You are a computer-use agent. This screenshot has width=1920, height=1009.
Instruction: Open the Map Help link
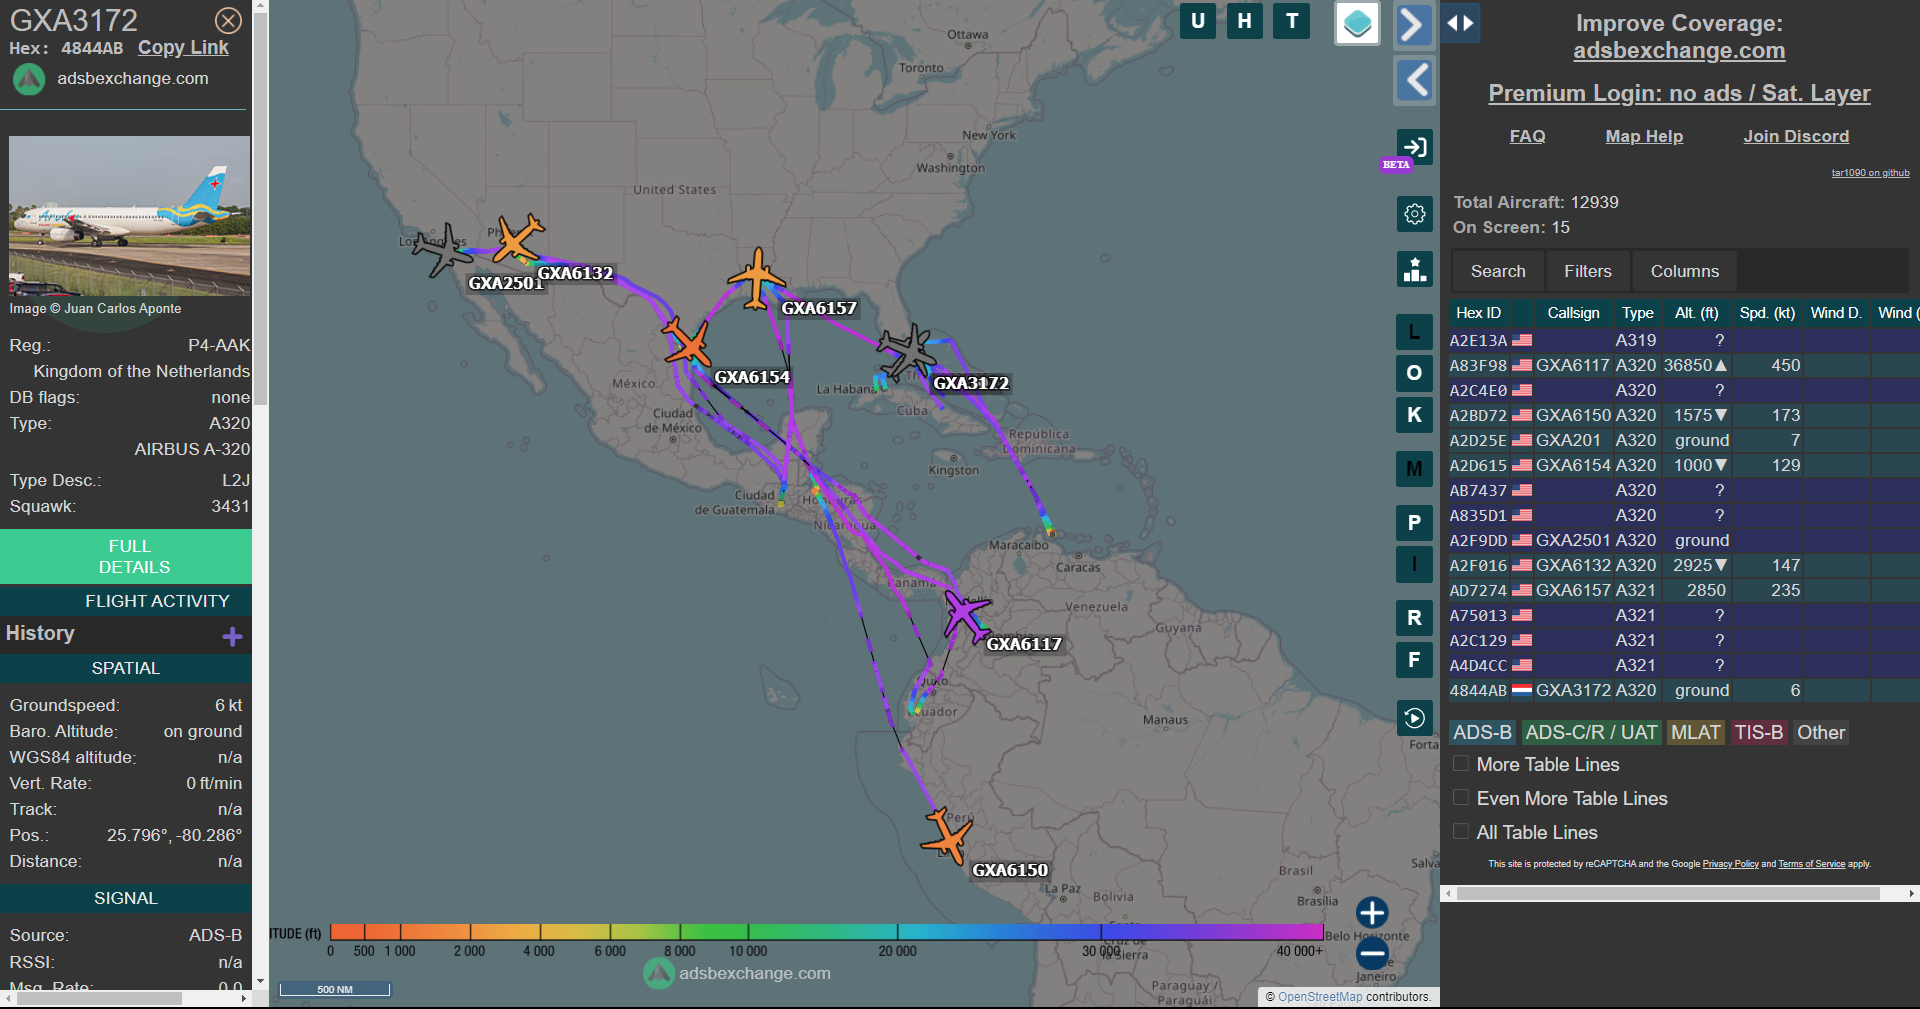point(1644,136)
